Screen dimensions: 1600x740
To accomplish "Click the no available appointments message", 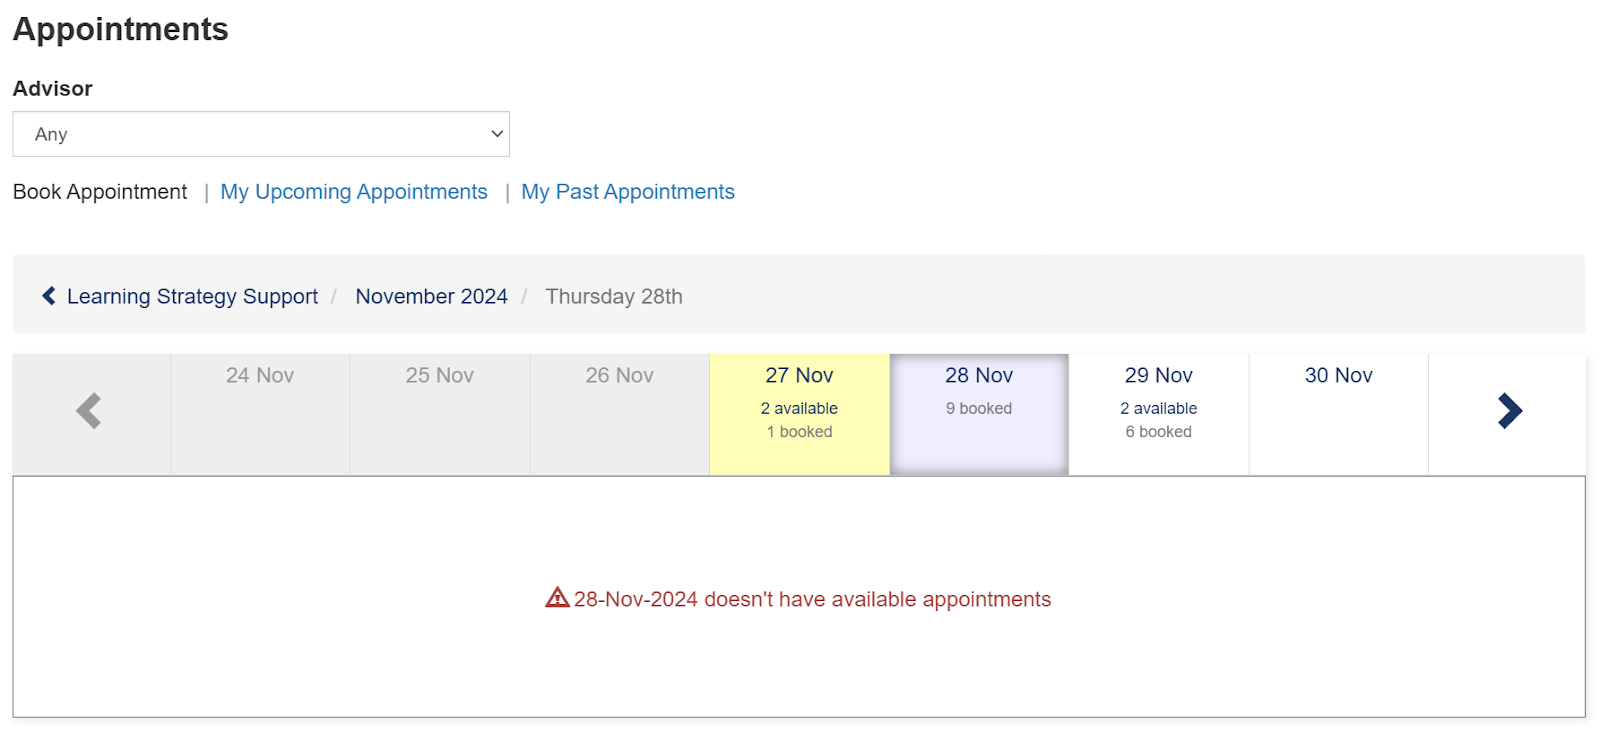I will tap(812, 600).
